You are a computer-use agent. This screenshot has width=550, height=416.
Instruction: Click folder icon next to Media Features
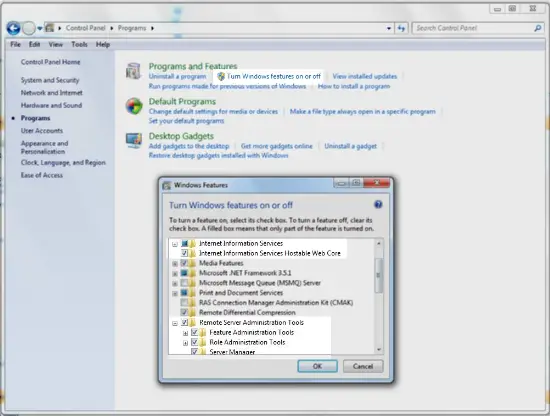[x=193, y=263]
